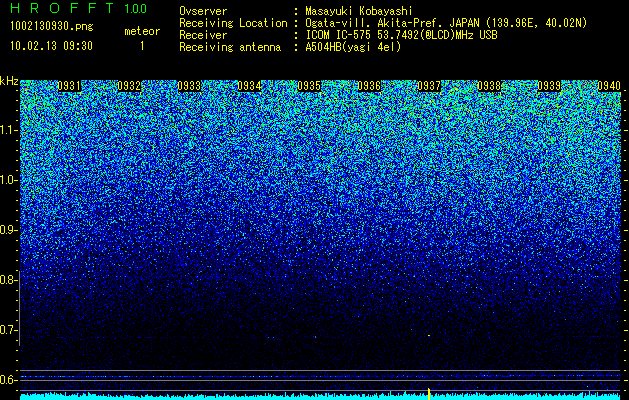Click the 0.8 kHz axis label

8,280
